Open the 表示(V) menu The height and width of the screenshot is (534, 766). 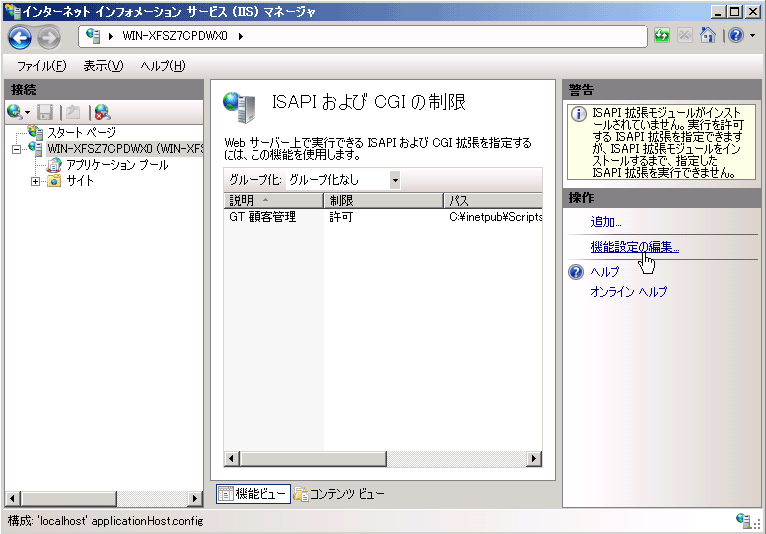tap(103, 66)
